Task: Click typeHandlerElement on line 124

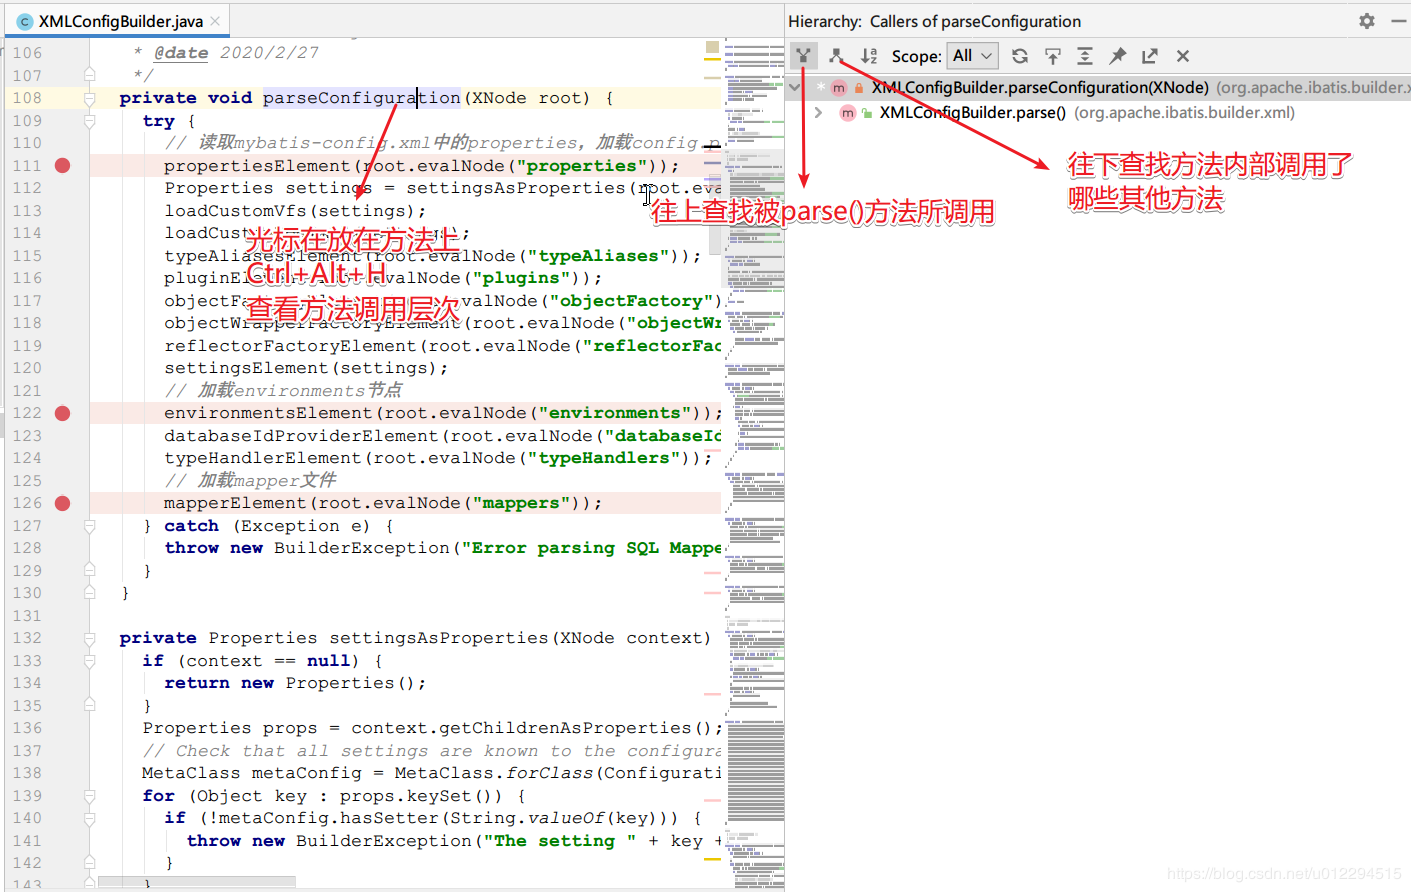Action: click(263, 458)
